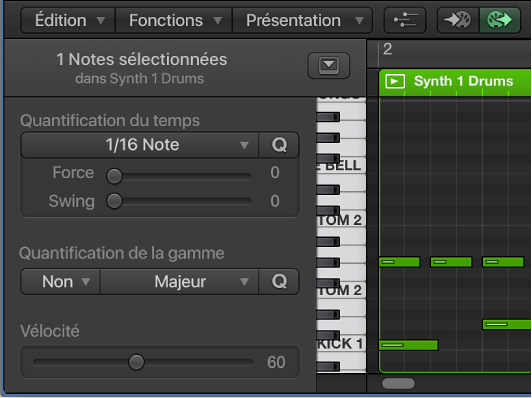Open the Édition menu
This screenshot has height=398, width=532.
[x=68, y=20]
